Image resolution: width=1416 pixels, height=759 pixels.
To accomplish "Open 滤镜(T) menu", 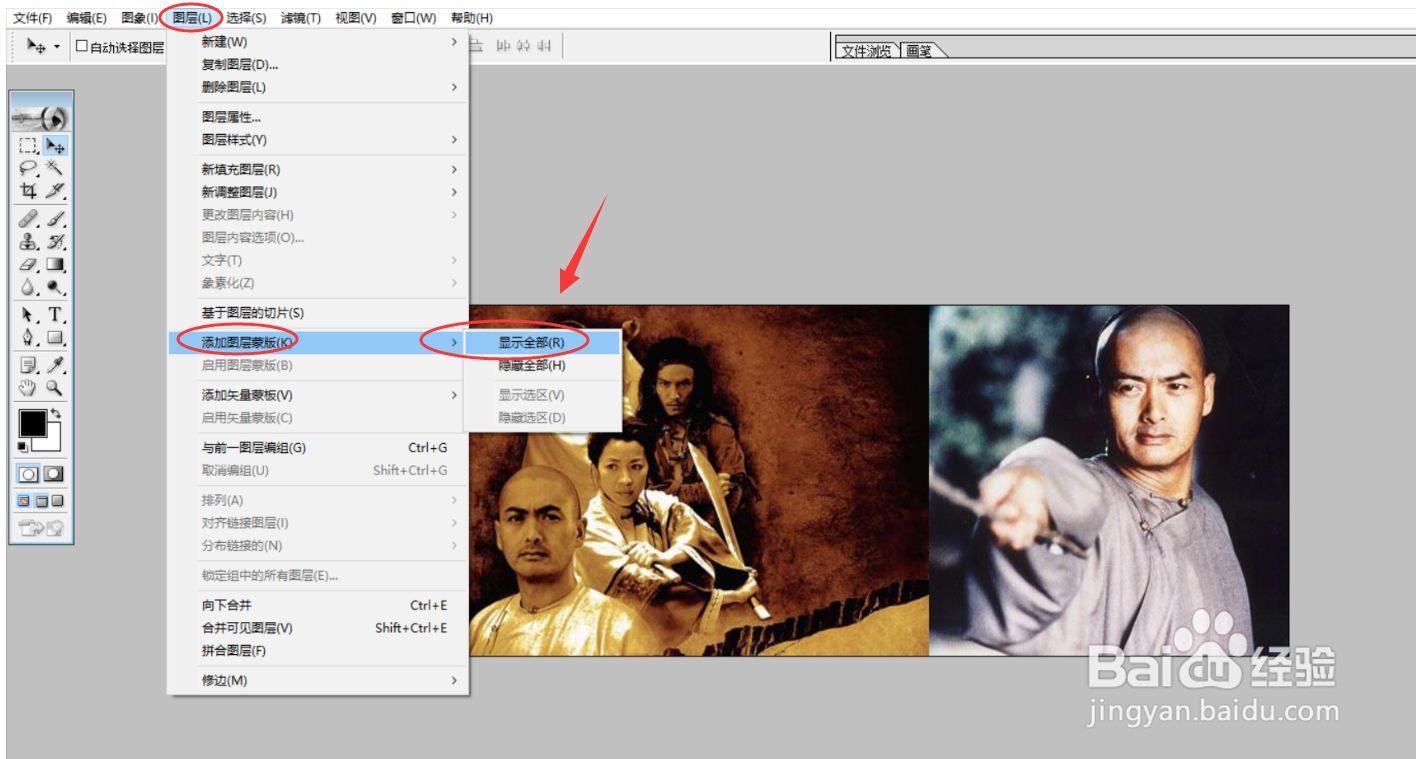I will tap(300, 18).
